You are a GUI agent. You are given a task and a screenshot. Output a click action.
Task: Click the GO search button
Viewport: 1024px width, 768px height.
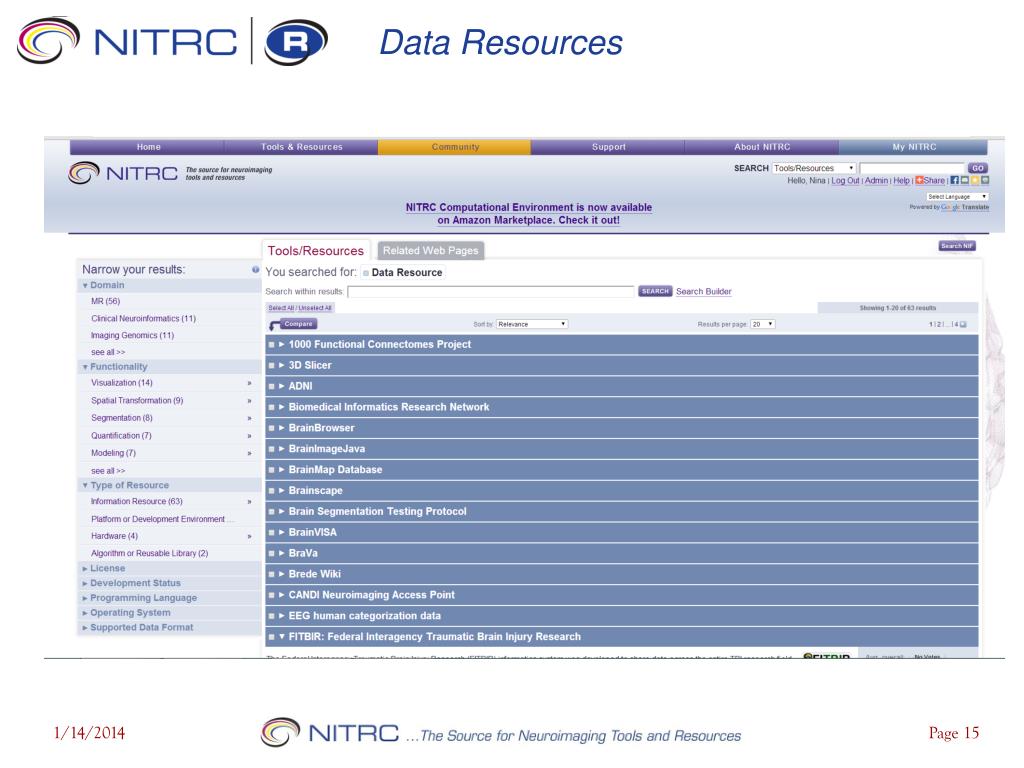click(x=978, y=168)
